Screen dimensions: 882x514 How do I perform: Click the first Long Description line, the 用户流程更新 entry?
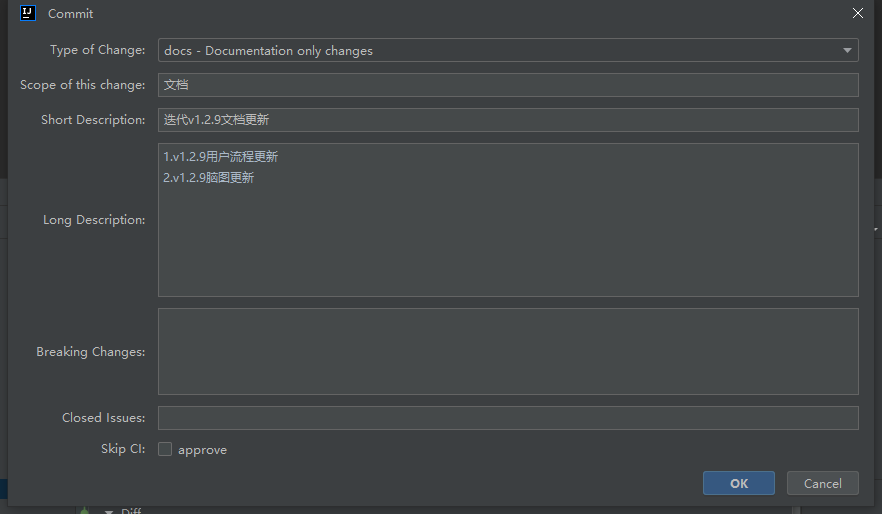(x=220, y=156)
